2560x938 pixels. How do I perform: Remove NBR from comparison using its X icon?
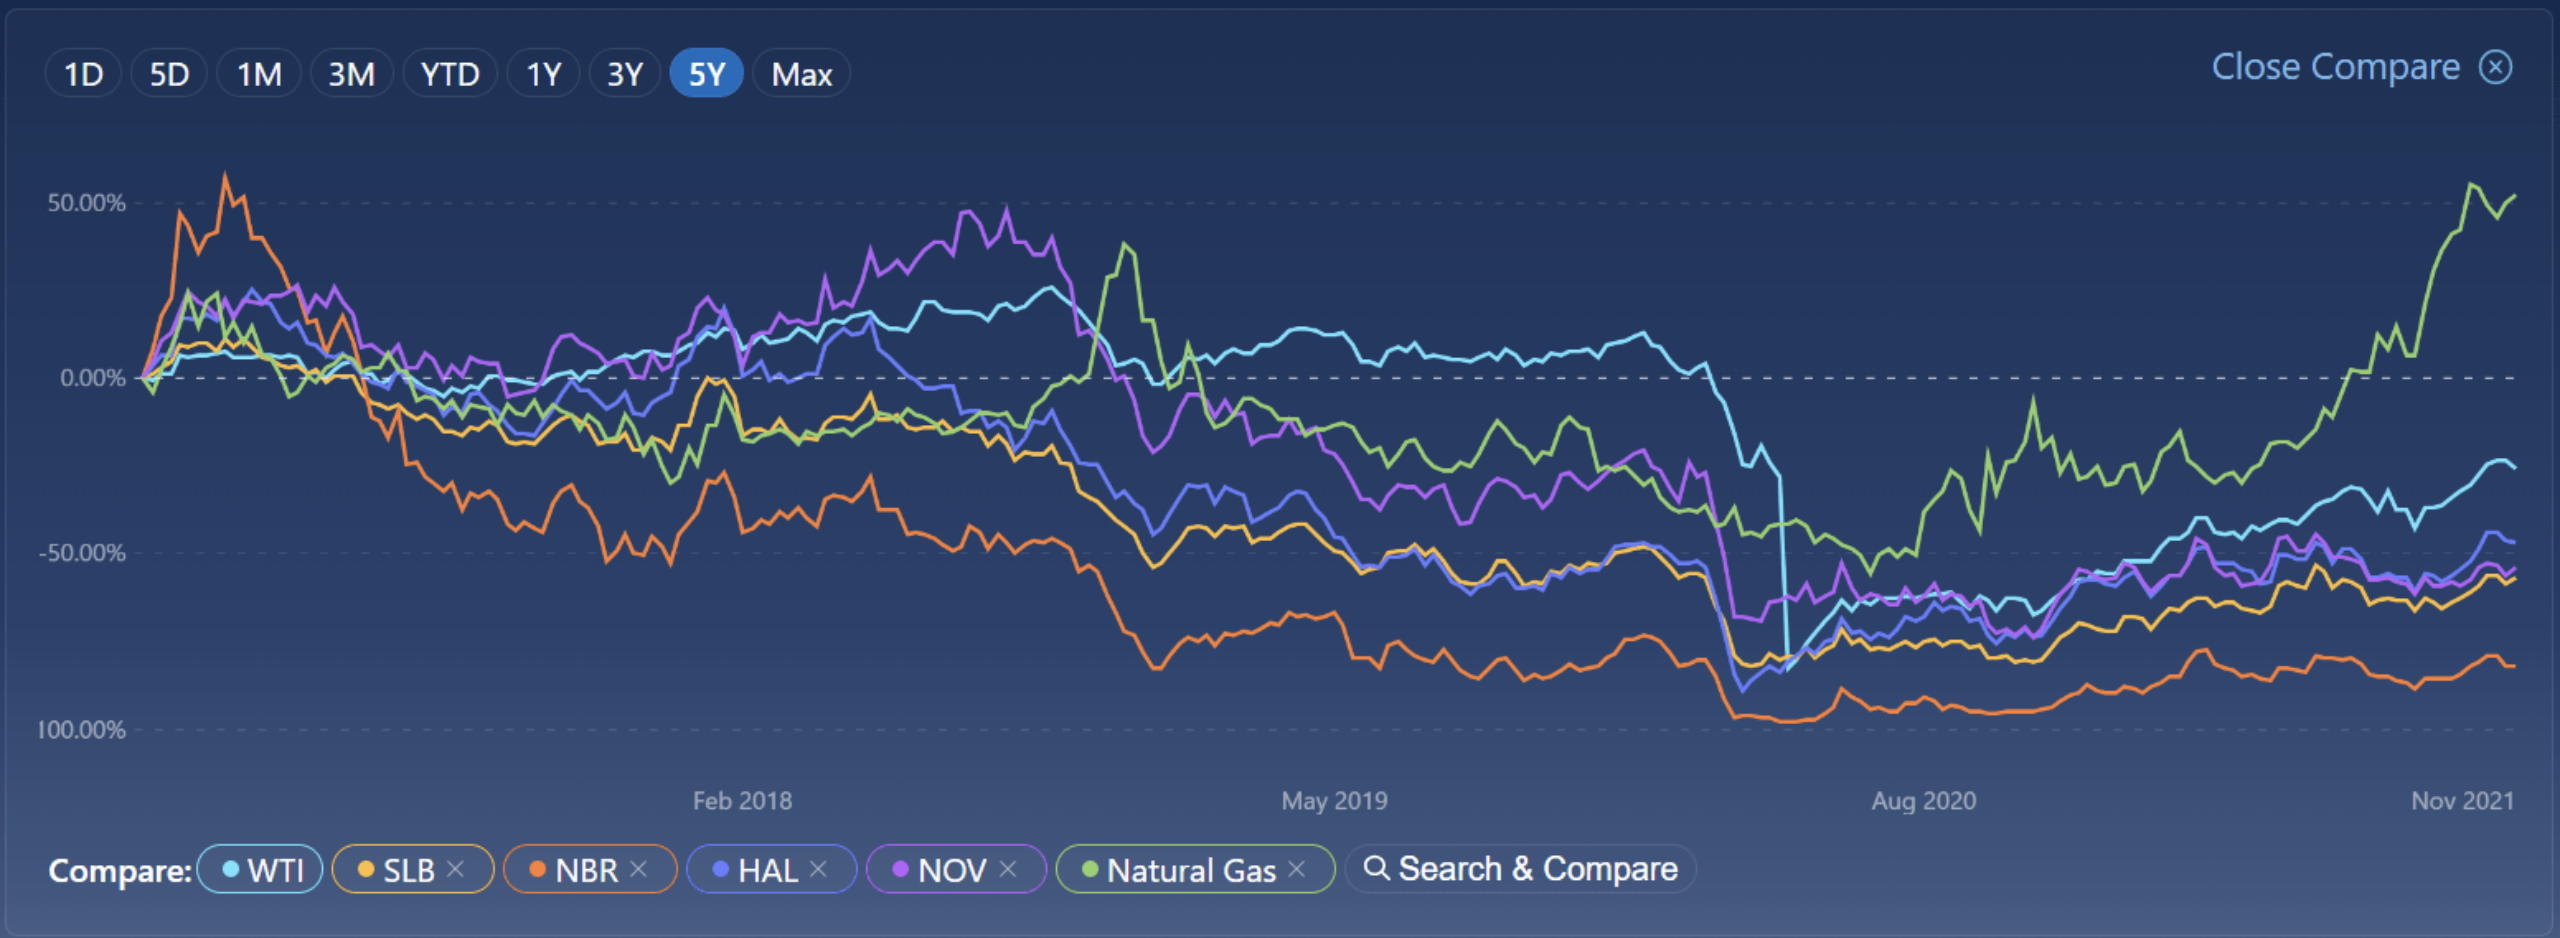[x=639, y=869]
